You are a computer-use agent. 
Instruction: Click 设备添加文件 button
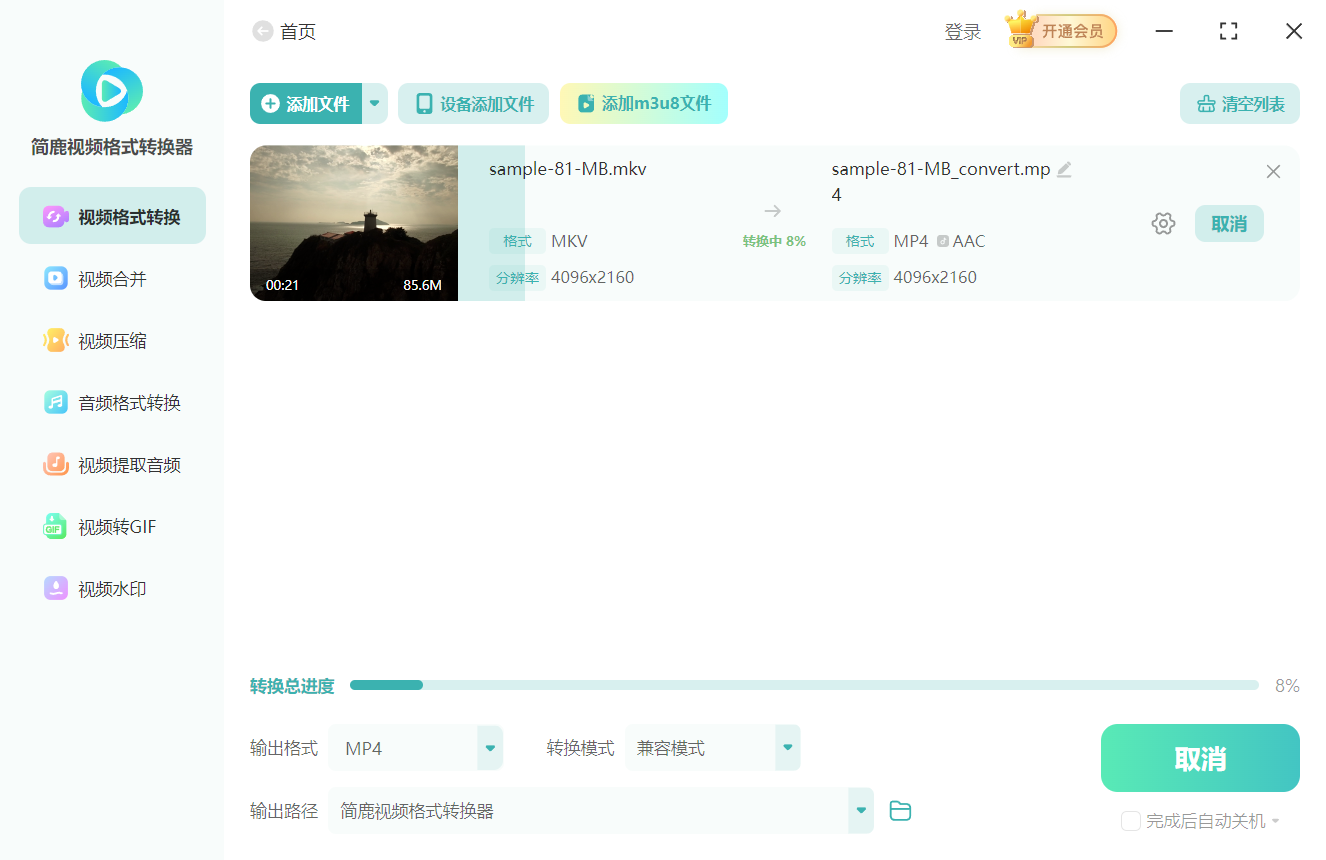click(x=473, y=103)
